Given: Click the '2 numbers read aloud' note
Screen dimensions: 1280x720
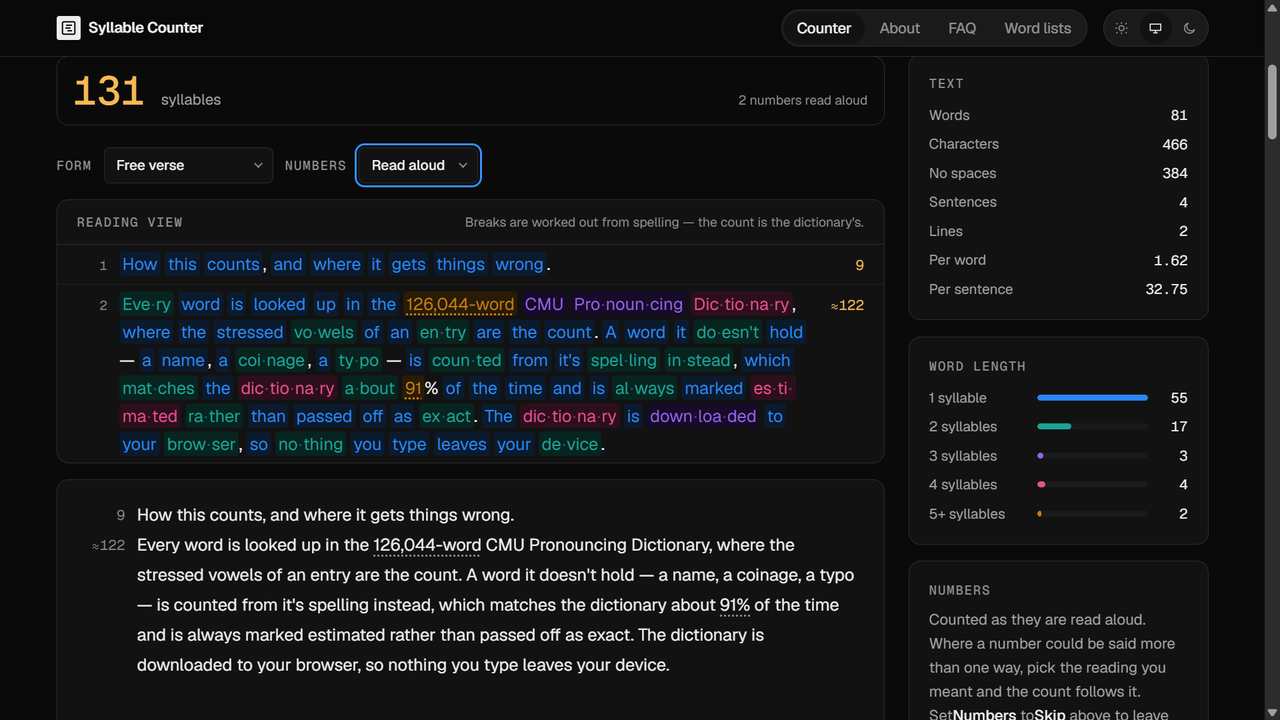Looking at the screenshot, I should click(x=803, y=100).
